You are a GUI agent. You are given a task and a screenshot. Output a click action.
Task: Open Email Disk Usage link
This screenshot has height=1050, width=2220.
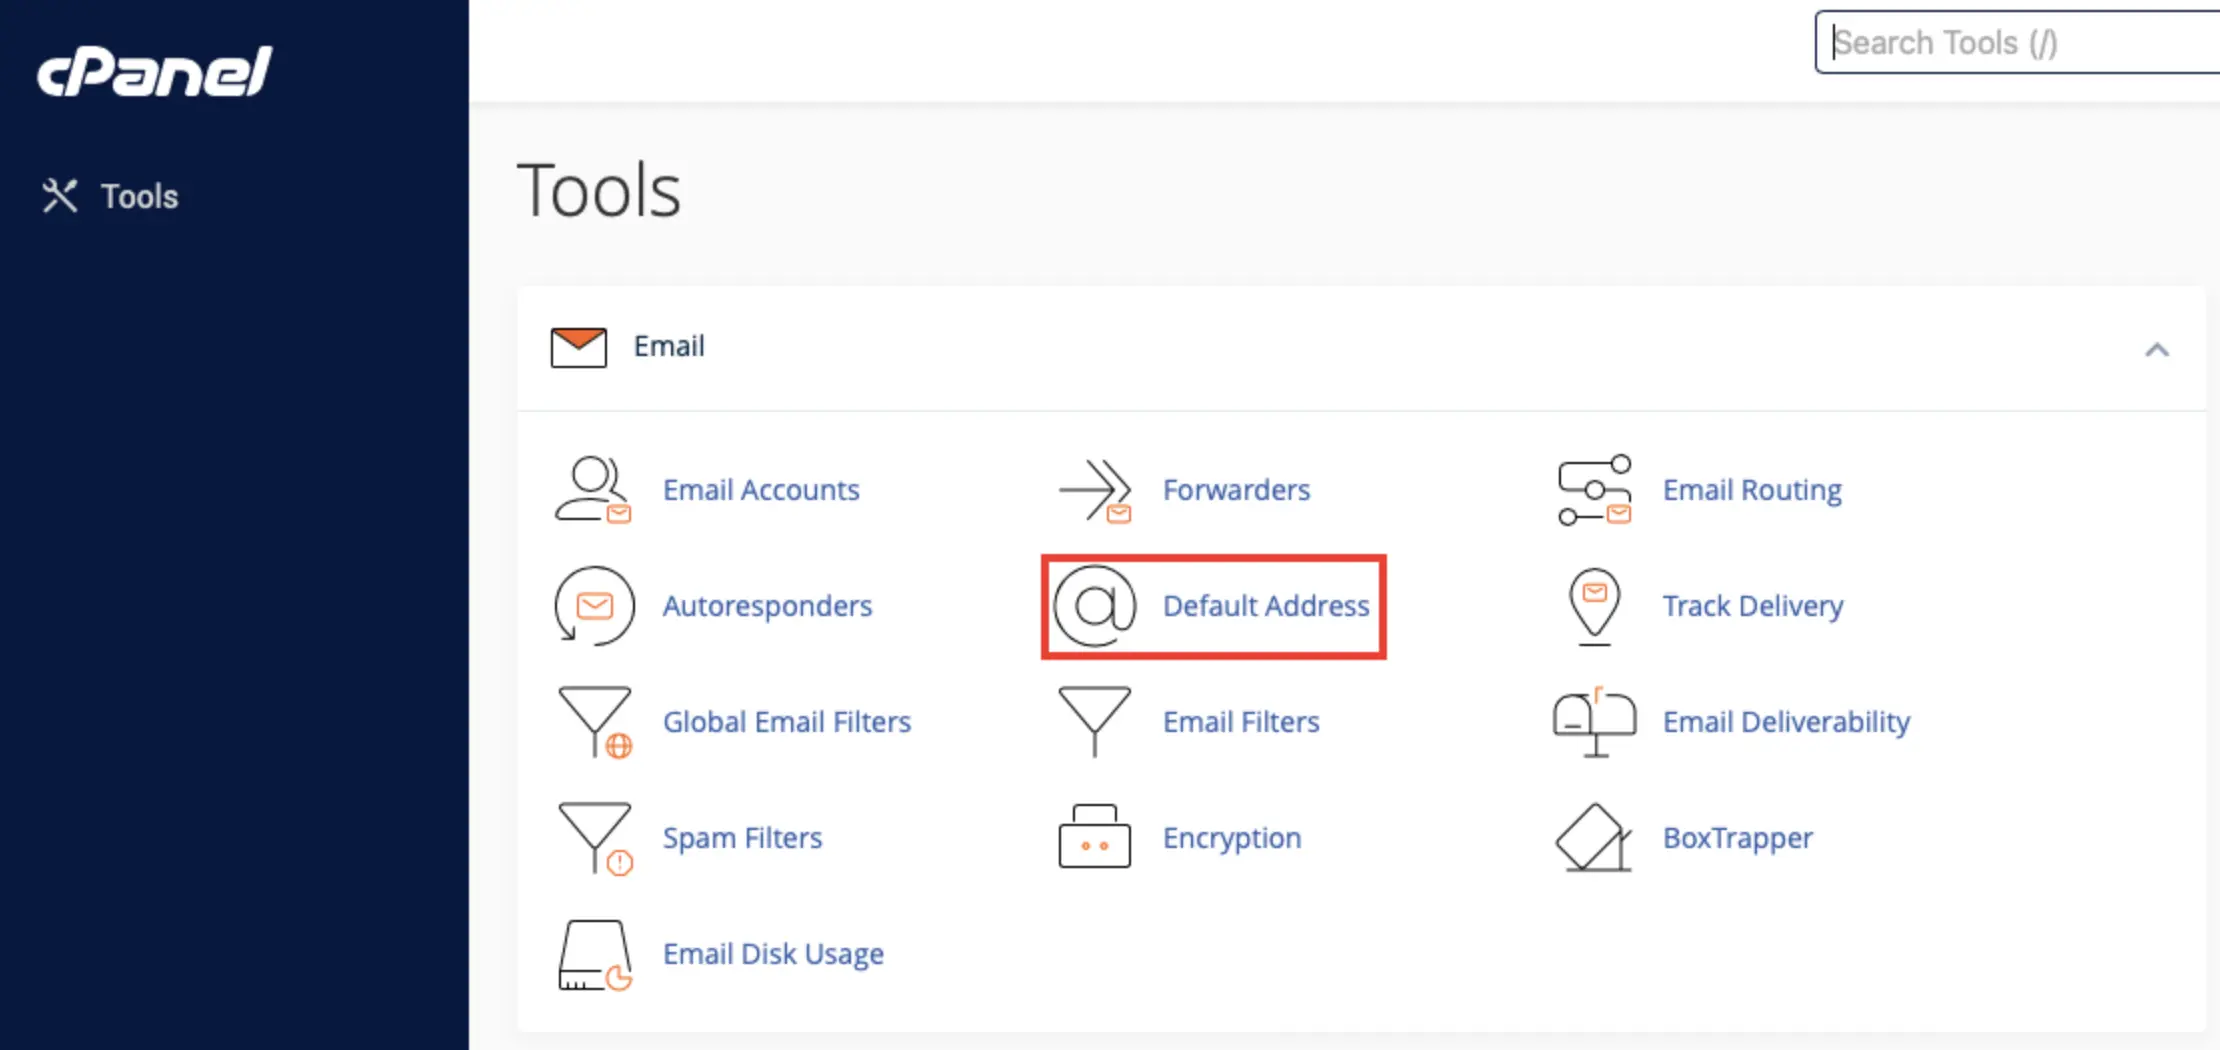tap(773, 954)
